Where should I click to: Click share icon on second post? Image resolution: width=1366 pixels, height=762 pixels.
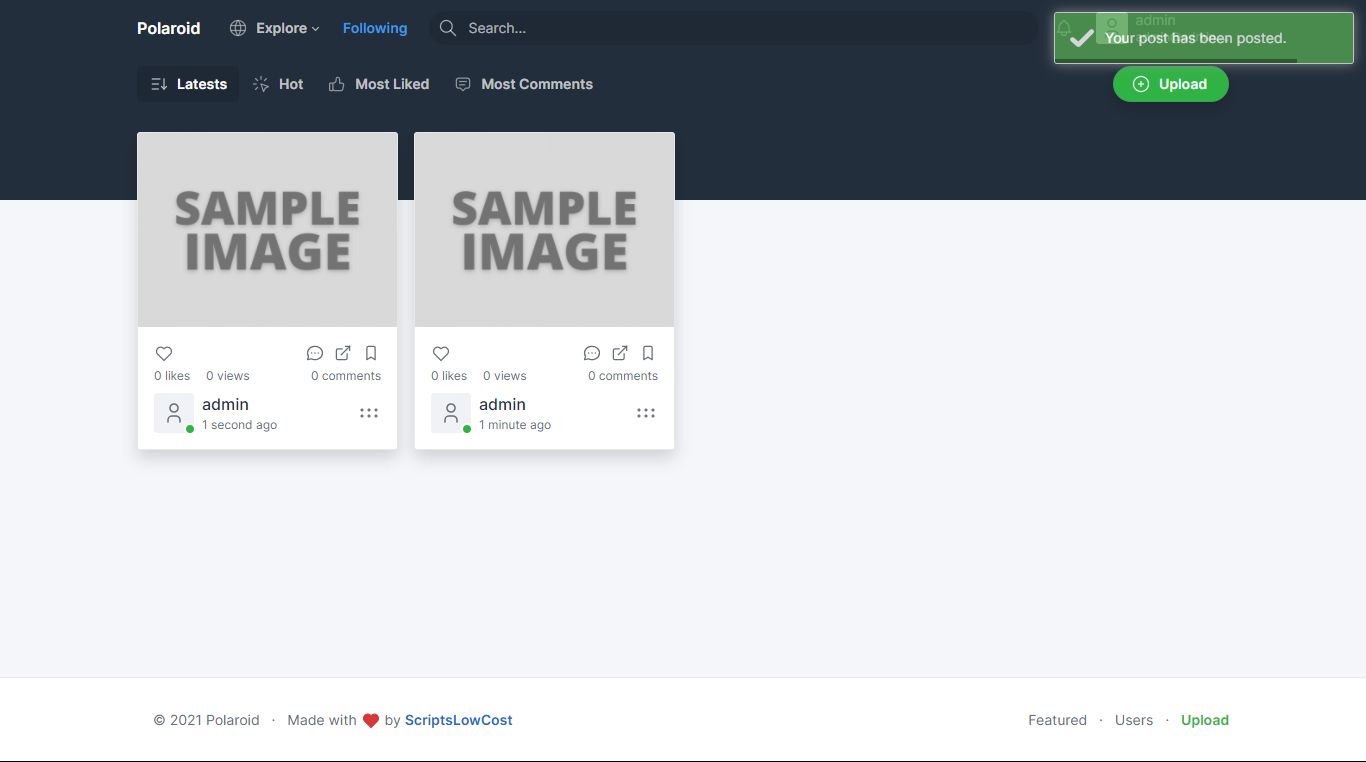pos(620,353)
